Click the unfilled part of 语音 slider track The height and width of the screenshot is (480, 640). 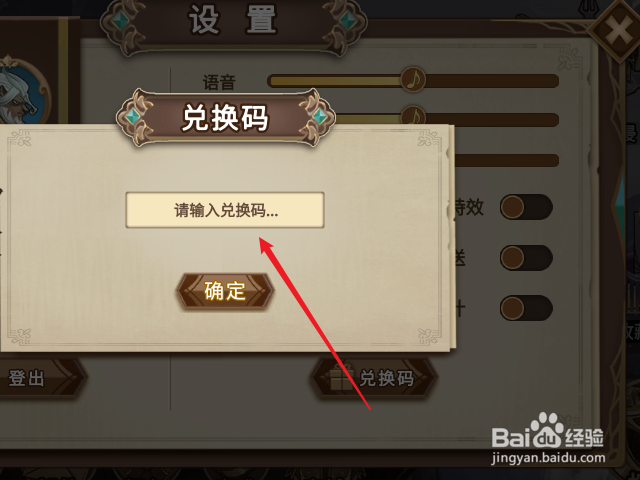(492, 81)
